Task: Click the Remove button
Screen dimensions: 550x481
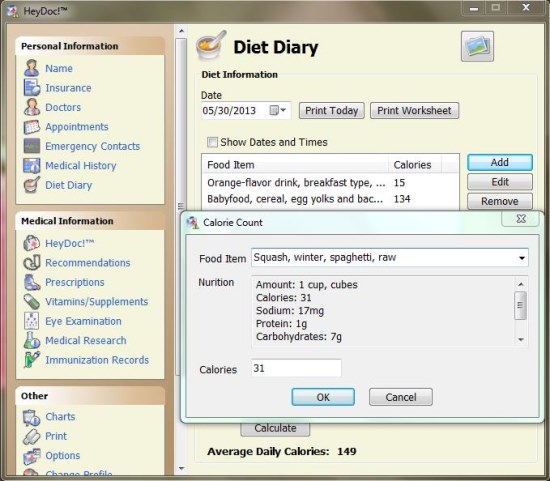Action: [500, 201]
